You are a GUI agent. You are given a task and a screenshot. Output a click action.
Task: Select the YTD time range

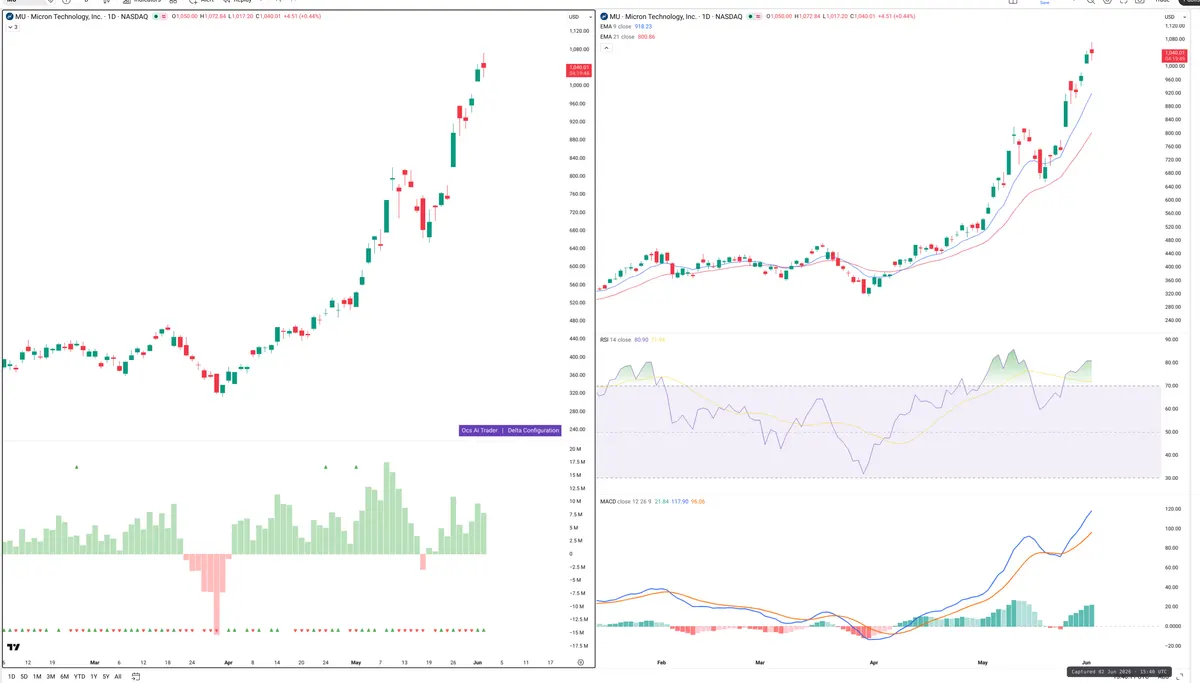[x=79, y=677]
